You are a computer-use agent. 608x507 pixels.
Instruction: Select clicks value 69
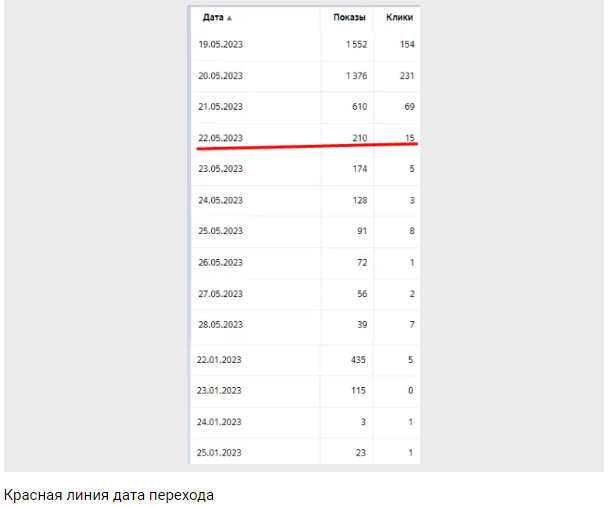409,107
